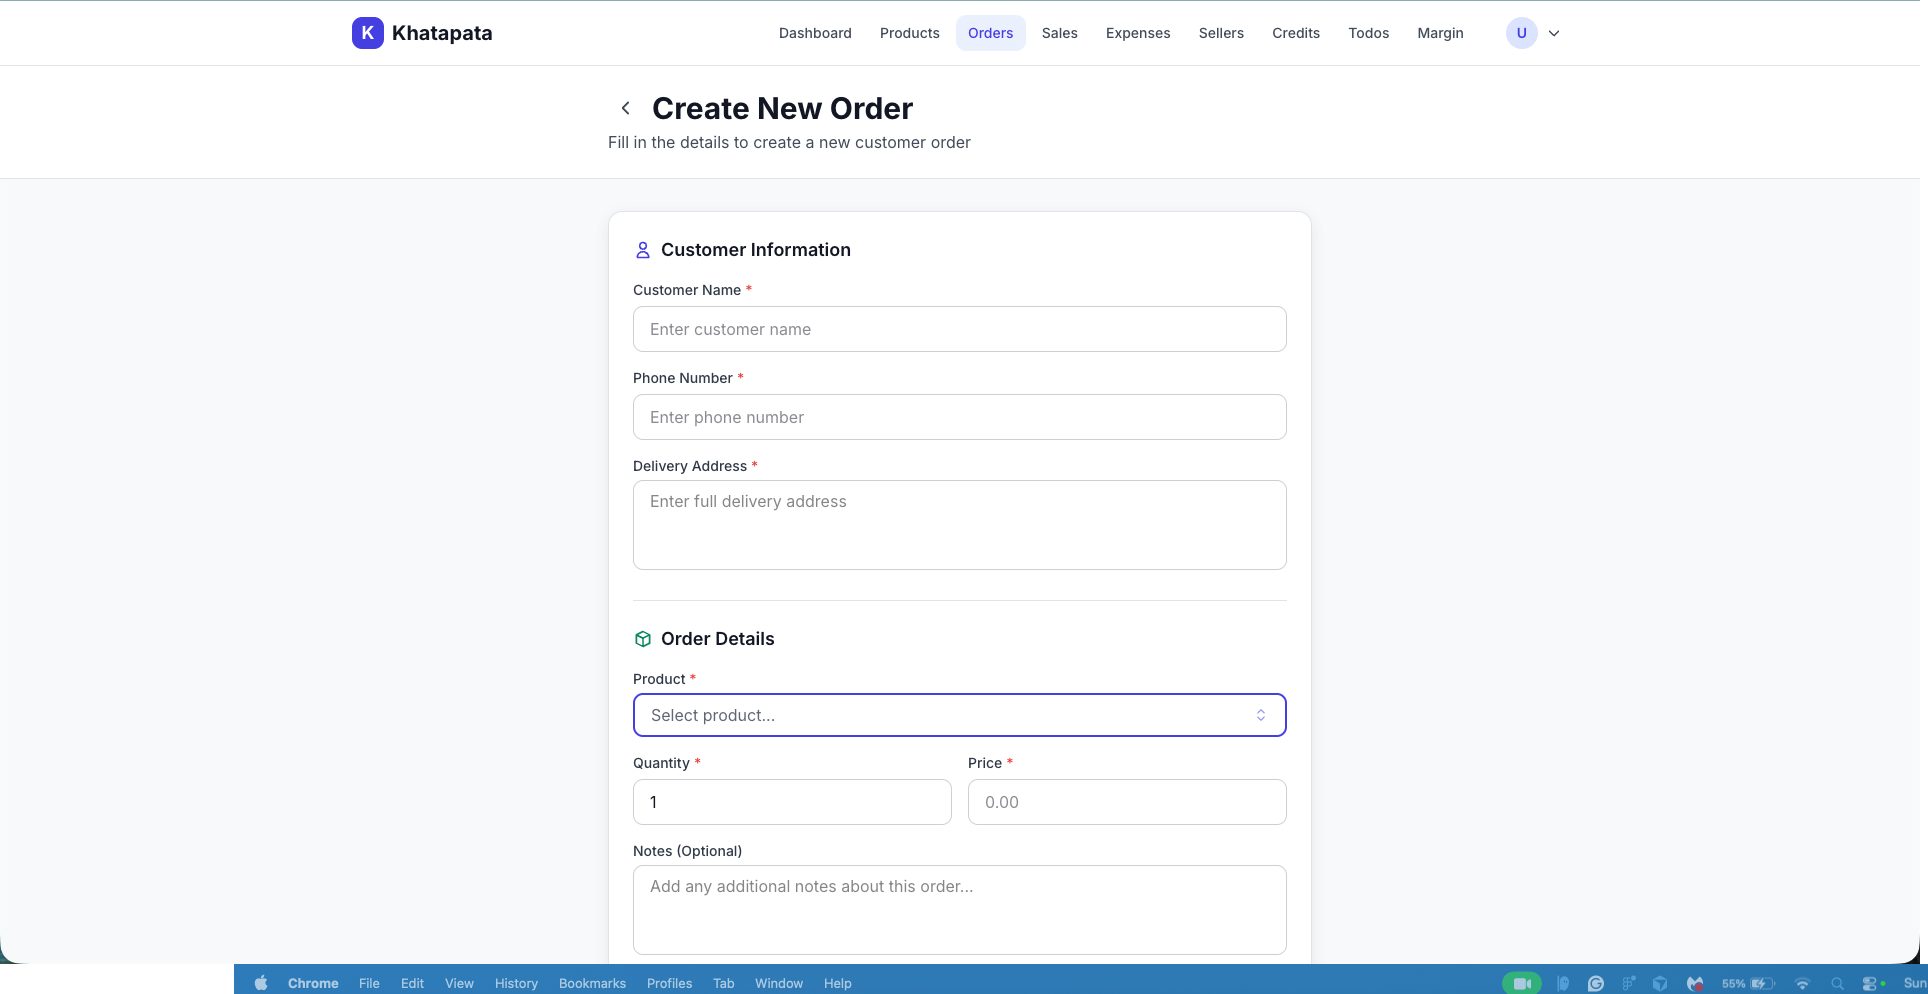
Task: Open the Grammarly icon in the menu bar
Action: 1596,983
